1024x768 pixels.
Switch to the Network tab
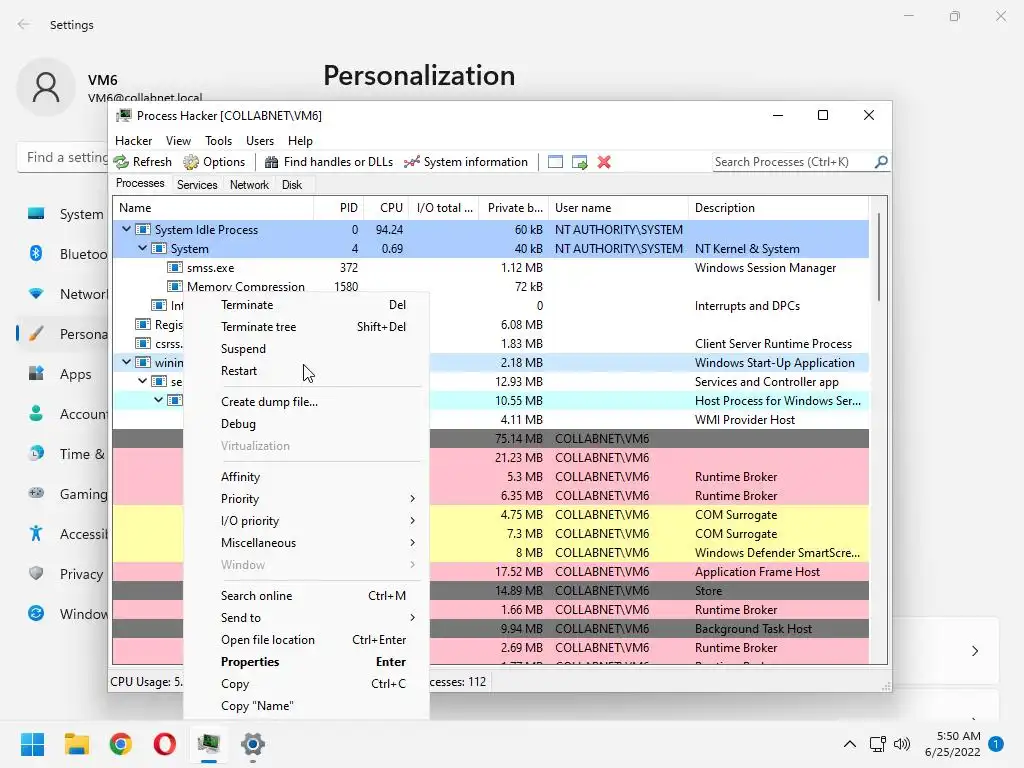249,185
